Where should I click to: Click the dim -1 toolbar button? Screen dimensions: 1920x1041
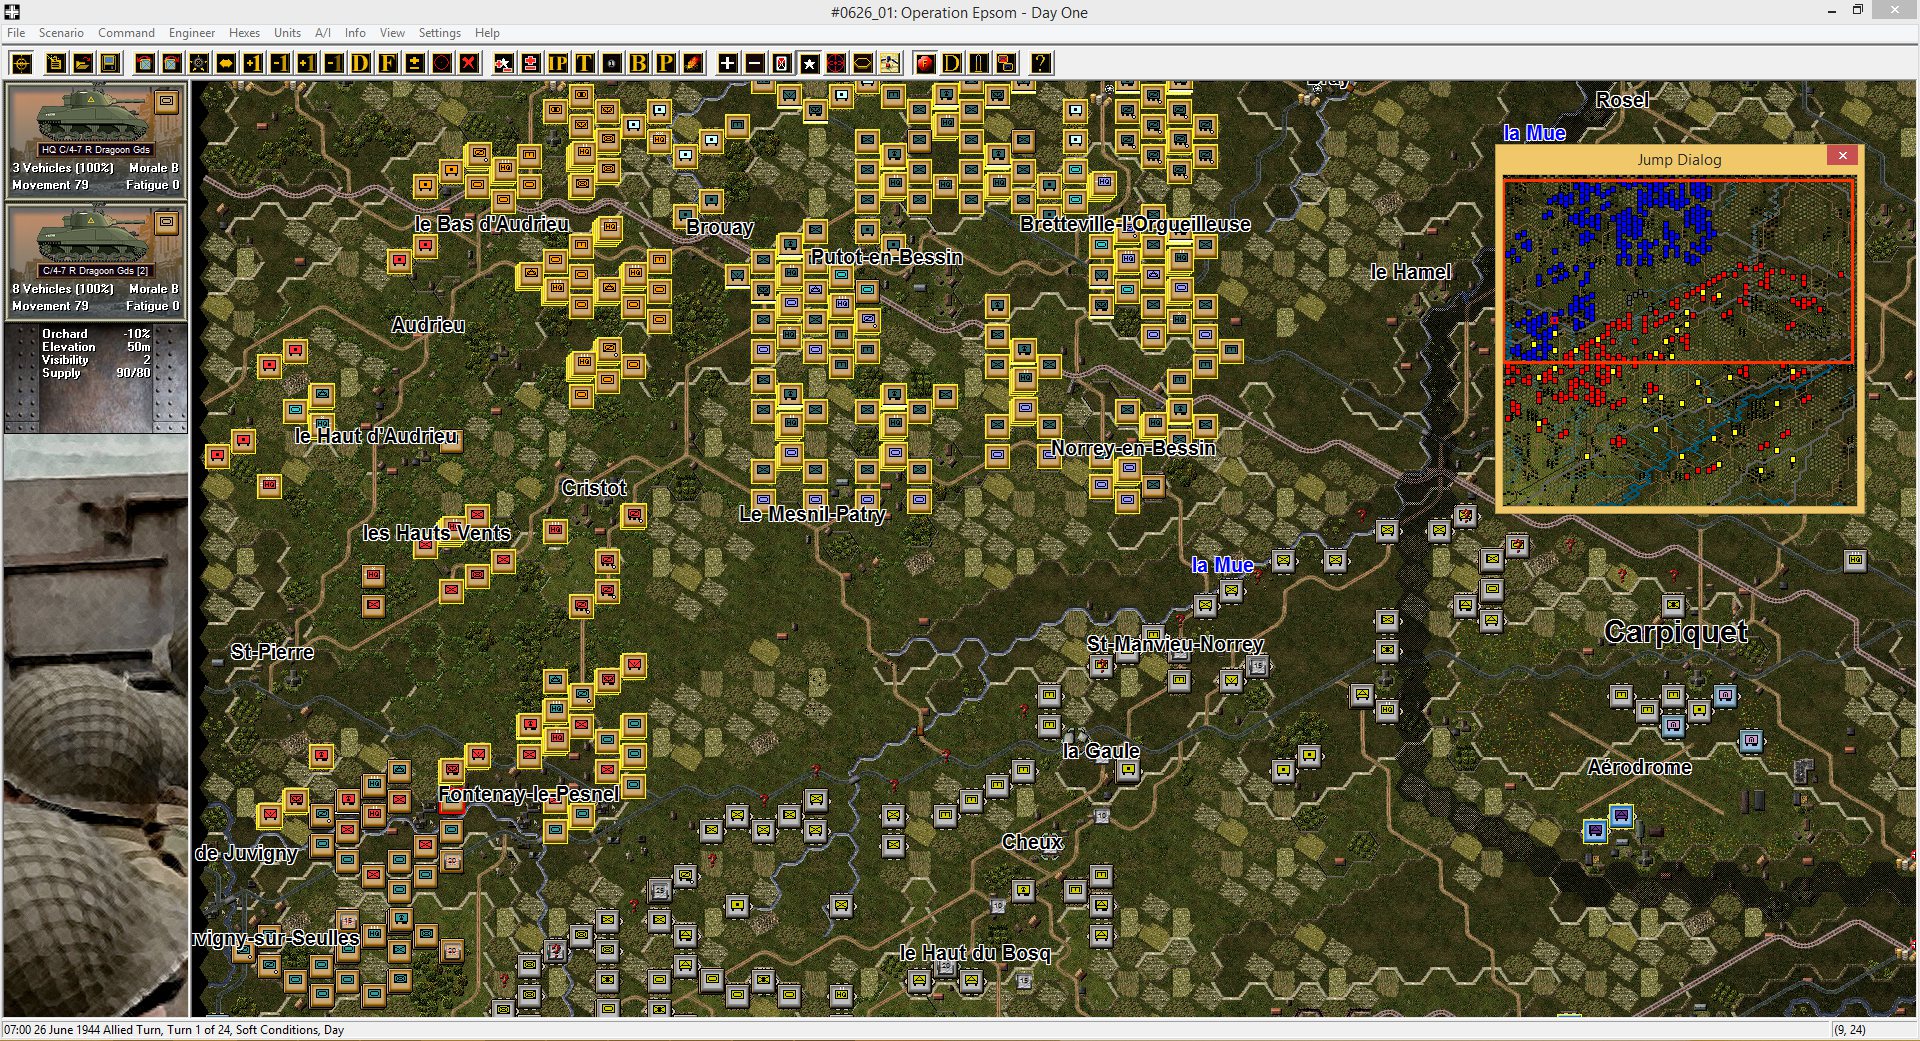(334, 64)
